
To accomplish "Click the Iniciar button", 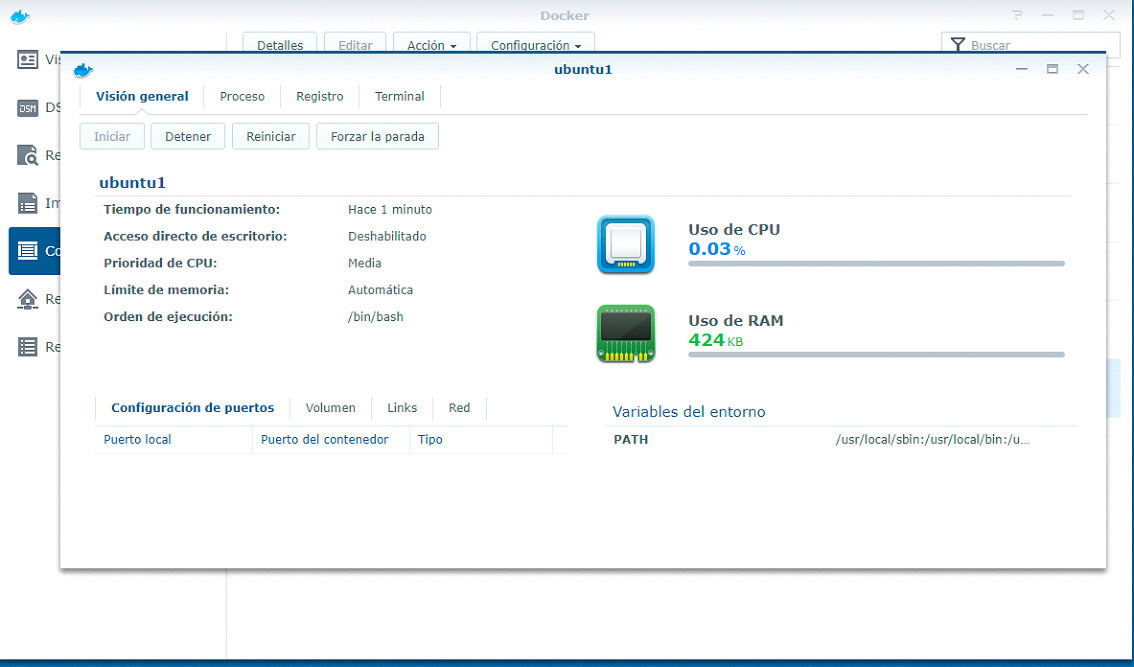I will pyautogui.click(x=112, y=136).
